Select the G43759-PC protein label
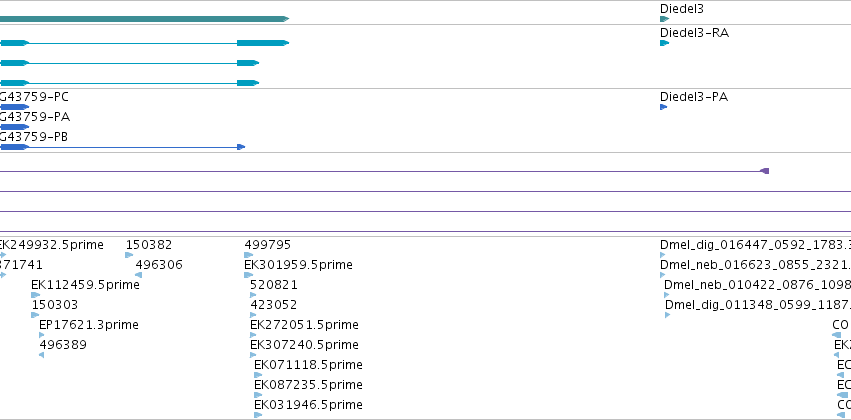This screenshot has height=420, width=851. click(x=34, y=97)
